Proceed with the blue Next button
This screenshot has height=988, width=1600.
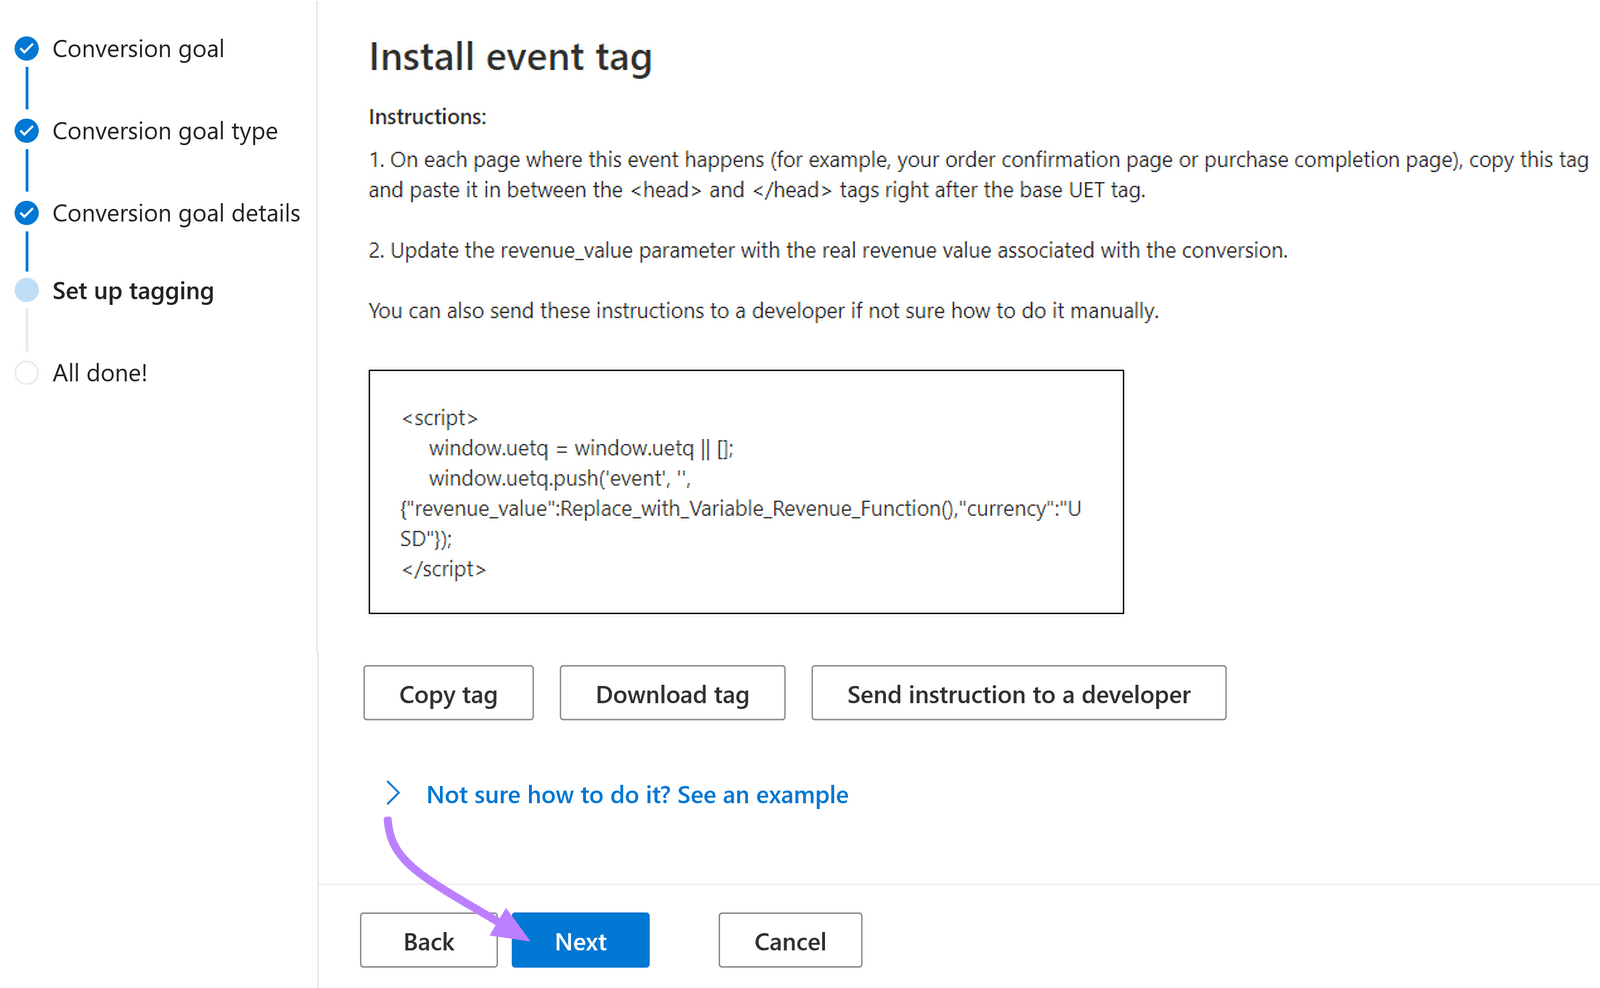(x=581, y=941)
